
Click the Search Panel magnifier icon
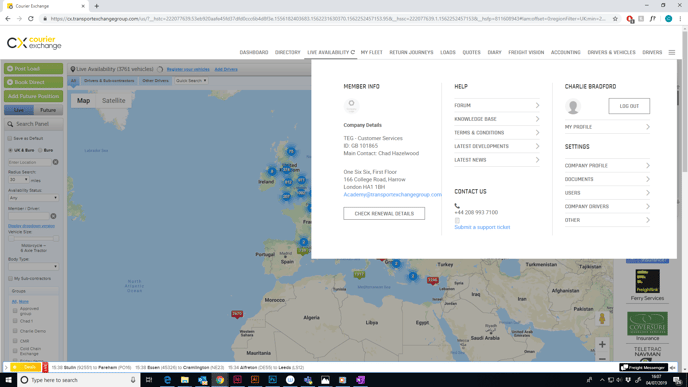pyautogui.click(x=10, y=124)
